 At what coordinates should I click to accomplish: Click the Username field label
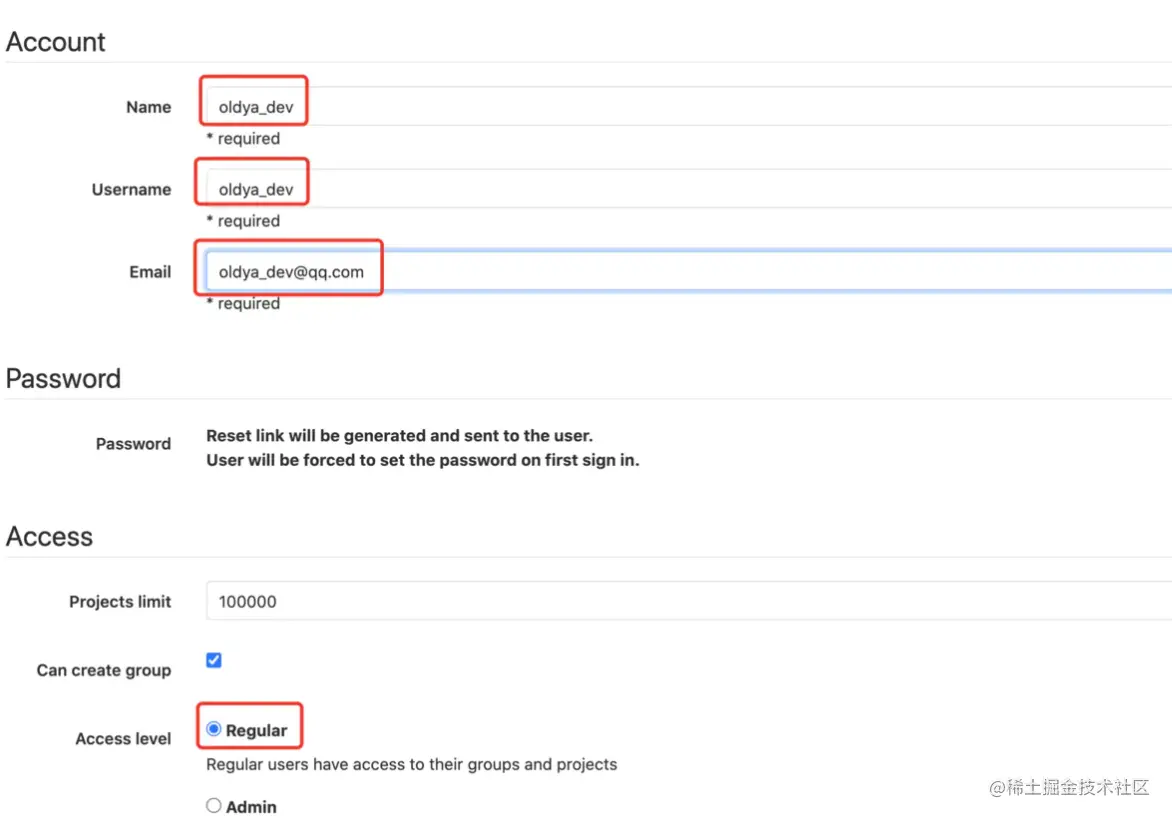click(131, 189)
